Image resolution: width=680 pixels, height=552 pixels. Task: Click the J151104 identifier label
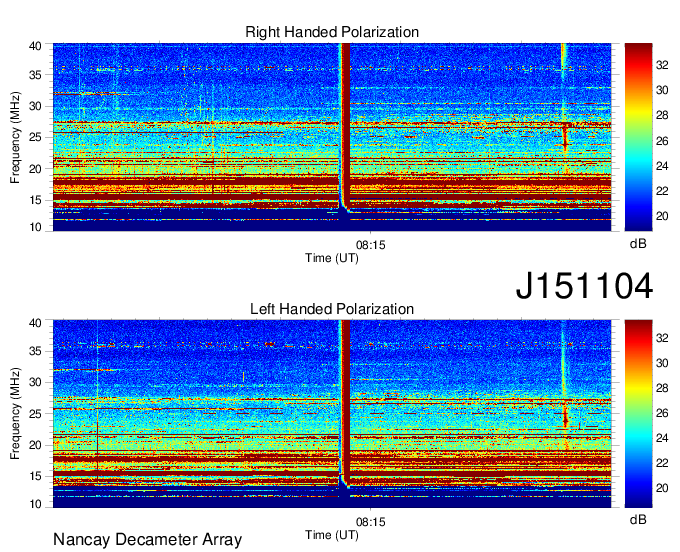coord(584,286)
